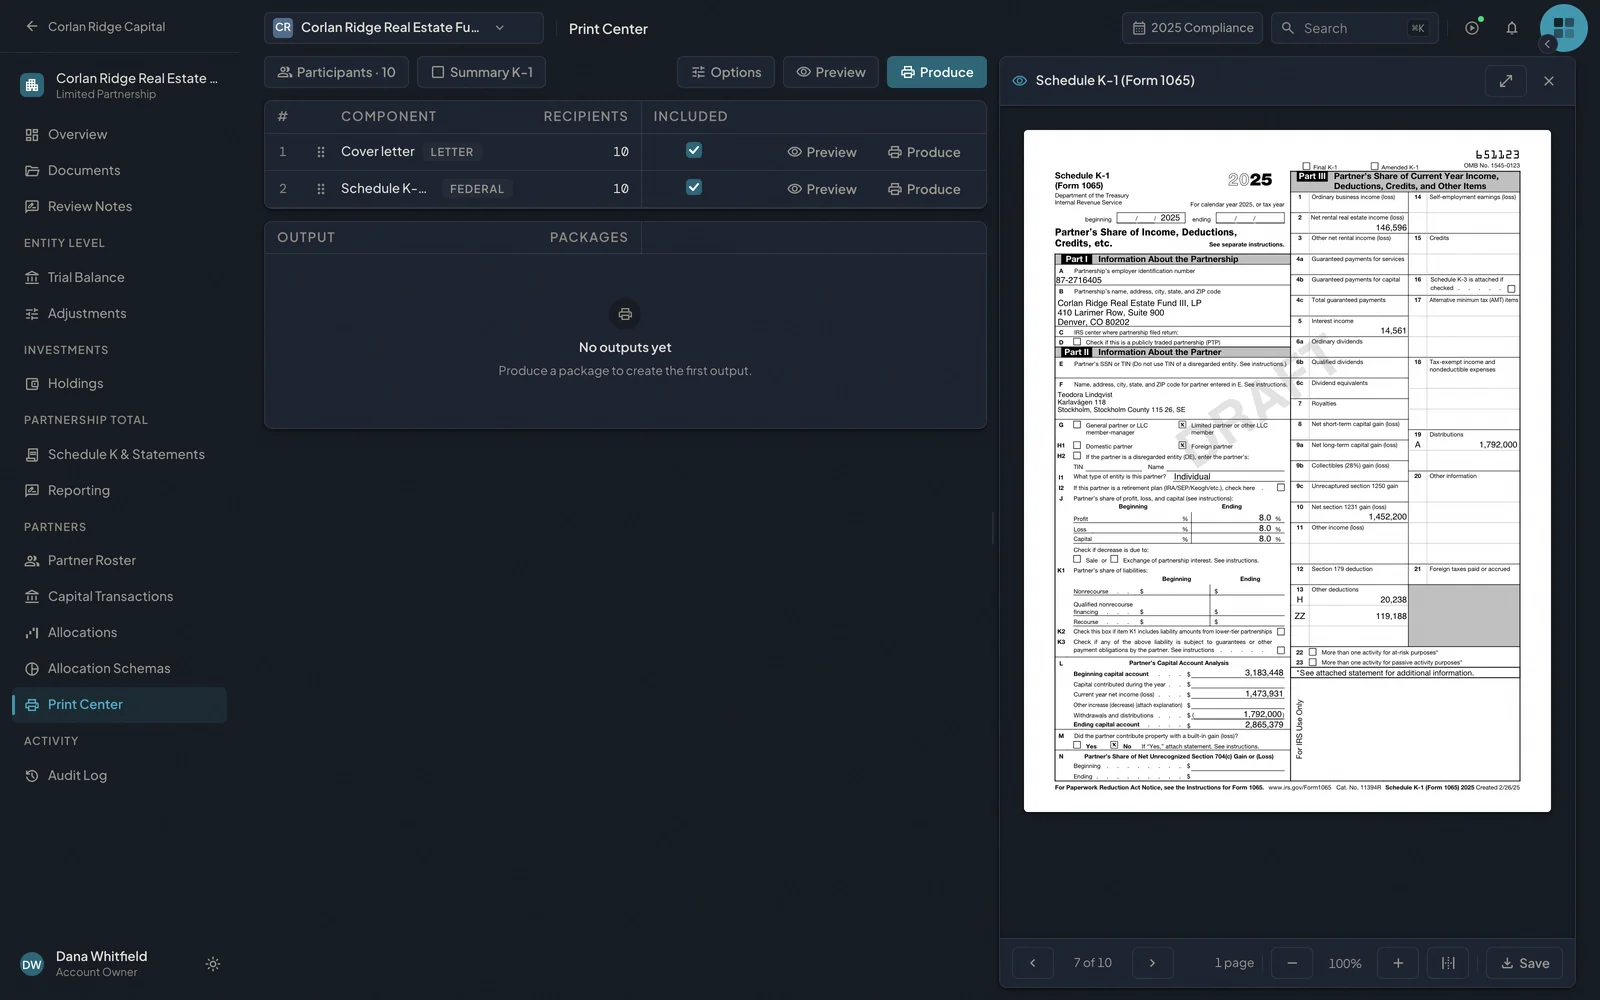Uncheck Included for Cover letter

[x=694, y=150]
